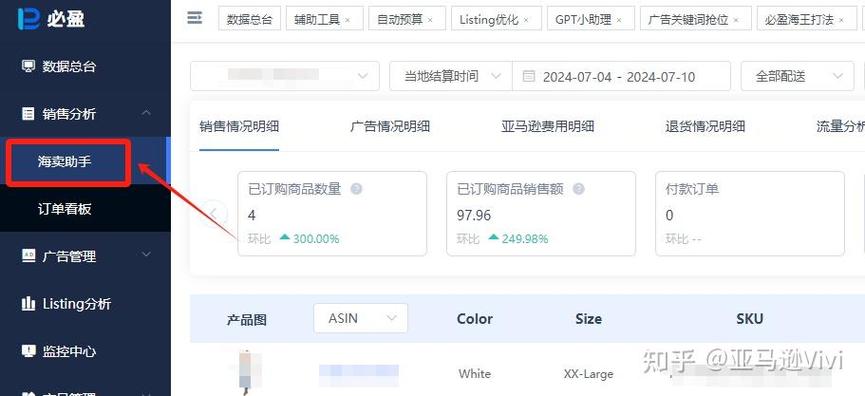Select the 亚马逊费用明细 tab
Screen dimensions: 865x396
[x=548, y=126]
